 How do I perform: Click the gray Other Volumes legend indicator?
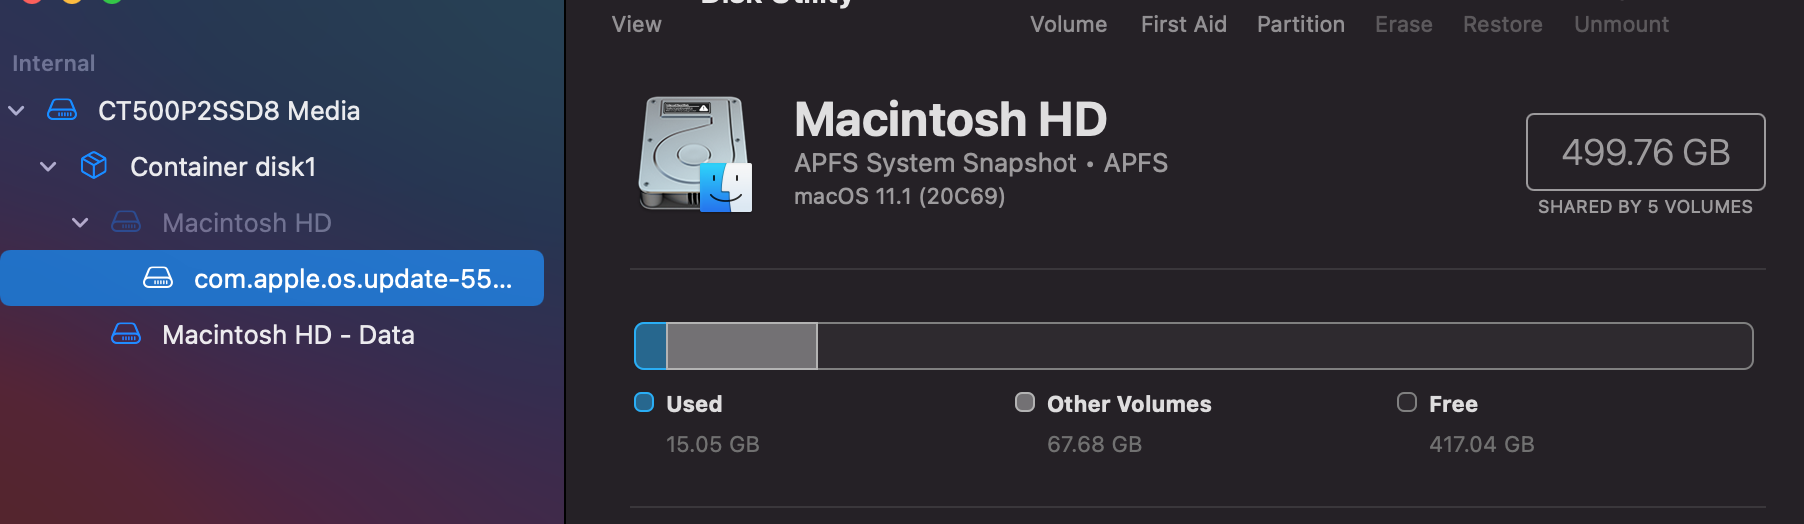pos(1025,403)
